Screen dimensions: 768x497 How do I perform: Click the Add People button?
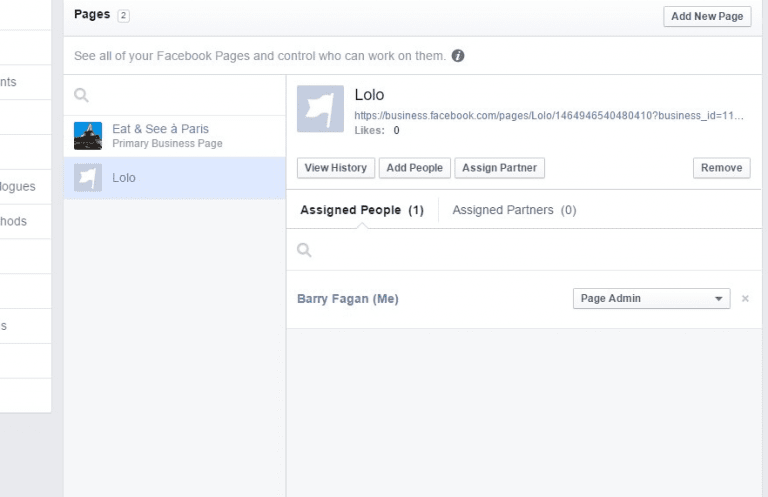tap(414, 168)
